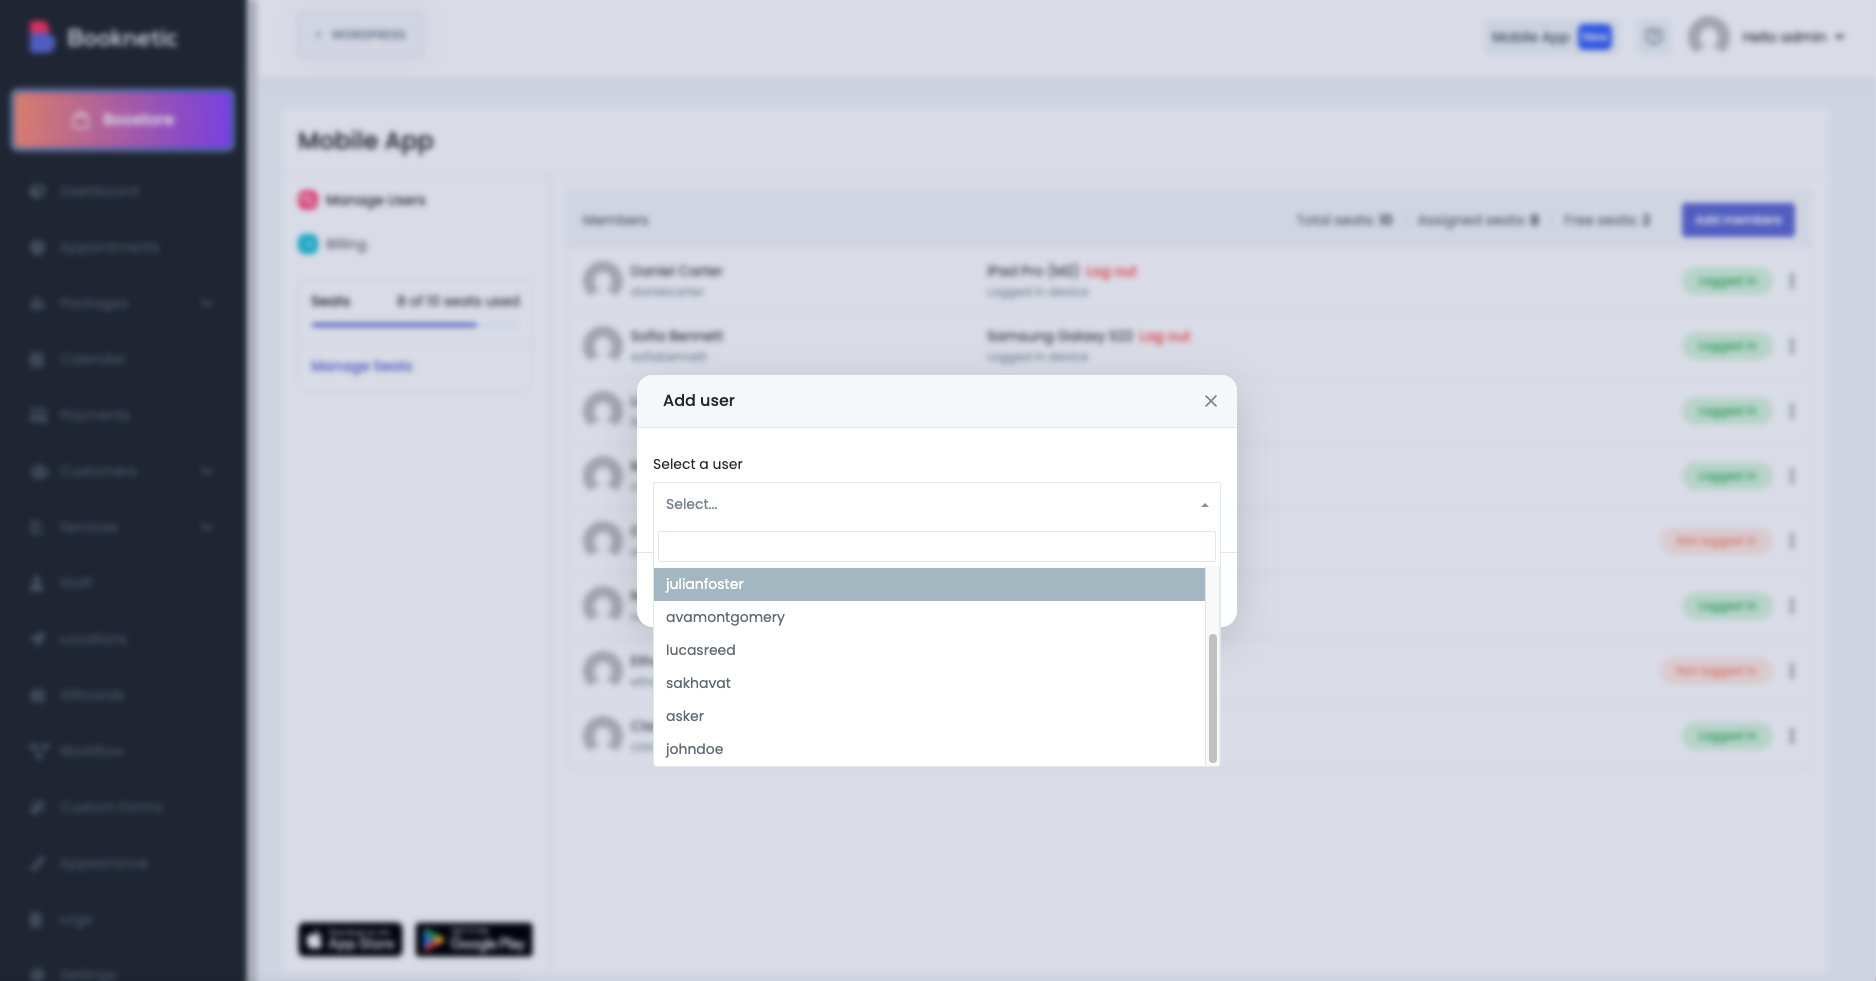The height and width of the screenshot is (981, 1876).
Task: Click the App Store download badge
Action: click(x=350, y=940)
